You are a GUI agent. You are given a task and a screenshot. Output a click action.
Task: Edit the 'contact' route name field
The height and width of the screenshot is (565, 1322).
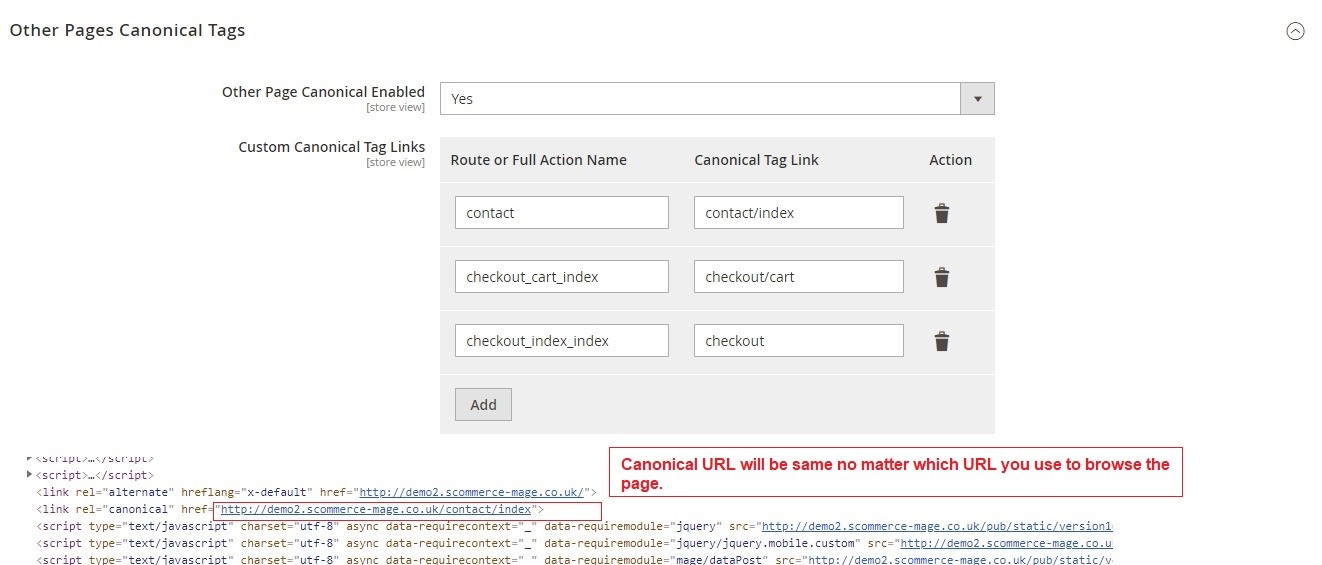pyautogui.click(x=561, y=213)
